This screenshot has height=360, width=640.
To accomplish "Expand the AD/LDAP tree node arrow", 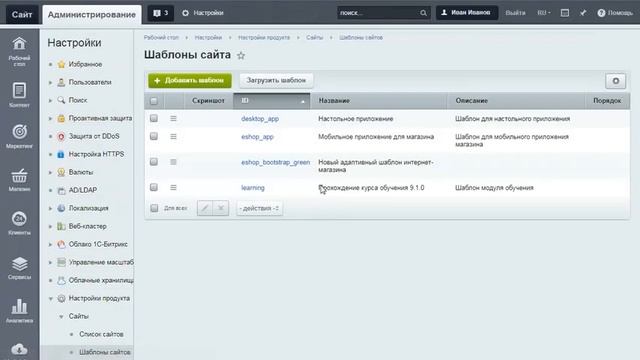I will 50,190.
